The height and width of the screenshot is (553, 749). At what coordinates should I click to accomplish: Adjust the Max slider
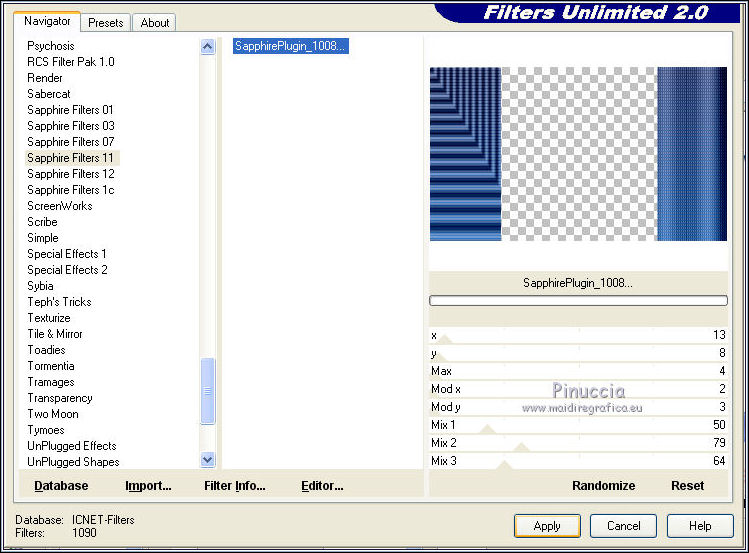tap(578, 371)
